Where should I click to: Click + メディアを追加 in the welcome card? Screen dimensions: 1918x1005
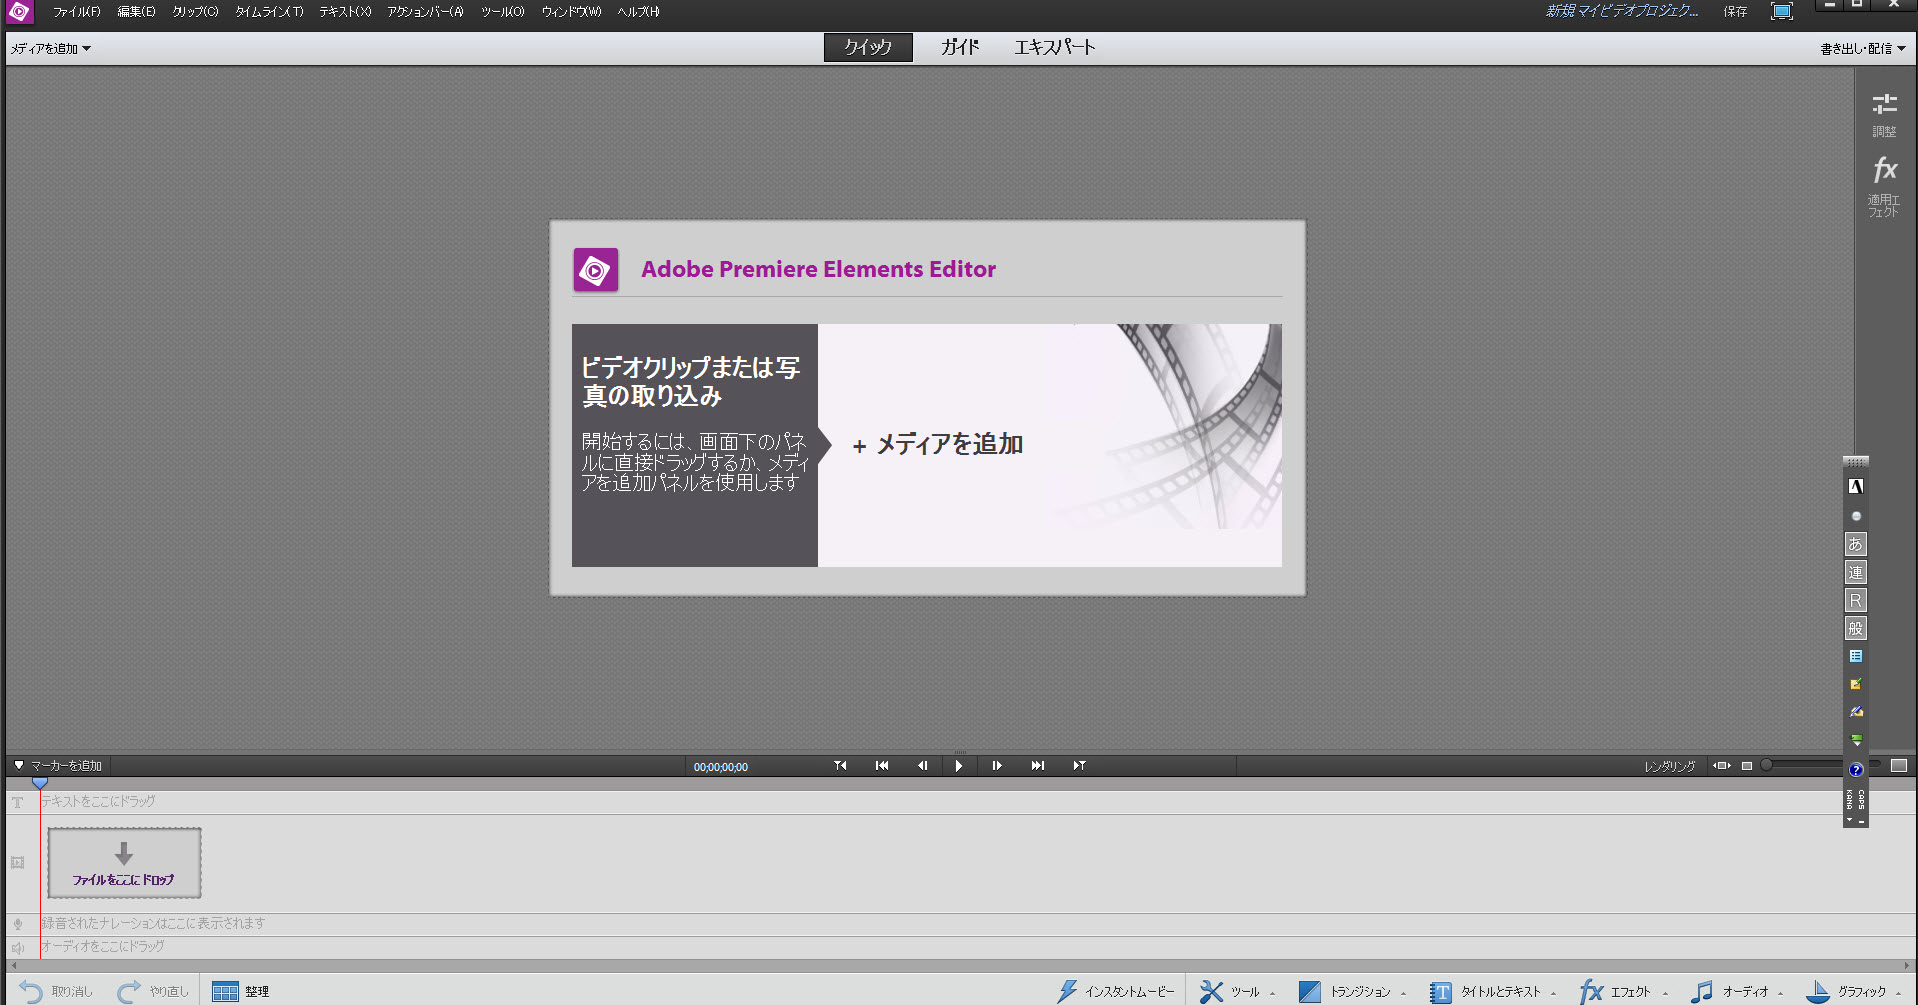[937, 444]
